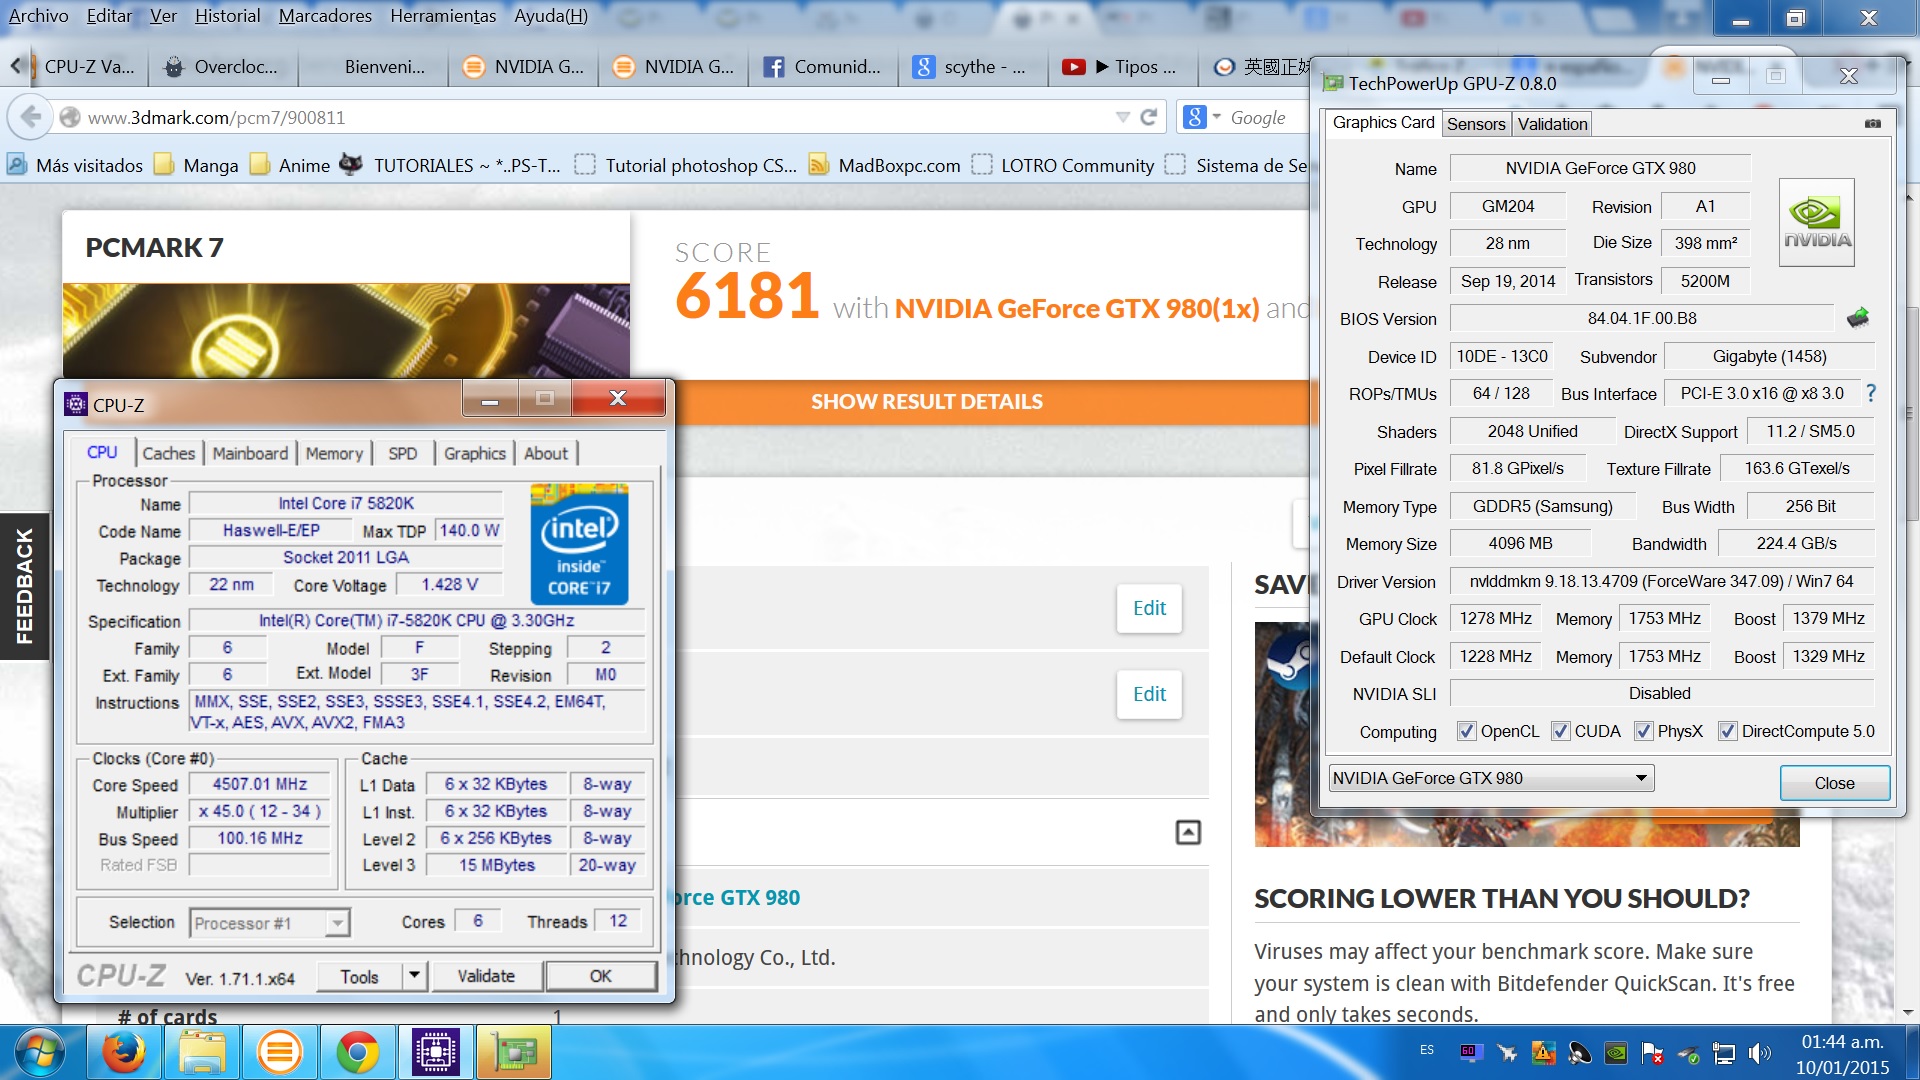Click the clock and date in taskbar

1842,1054
